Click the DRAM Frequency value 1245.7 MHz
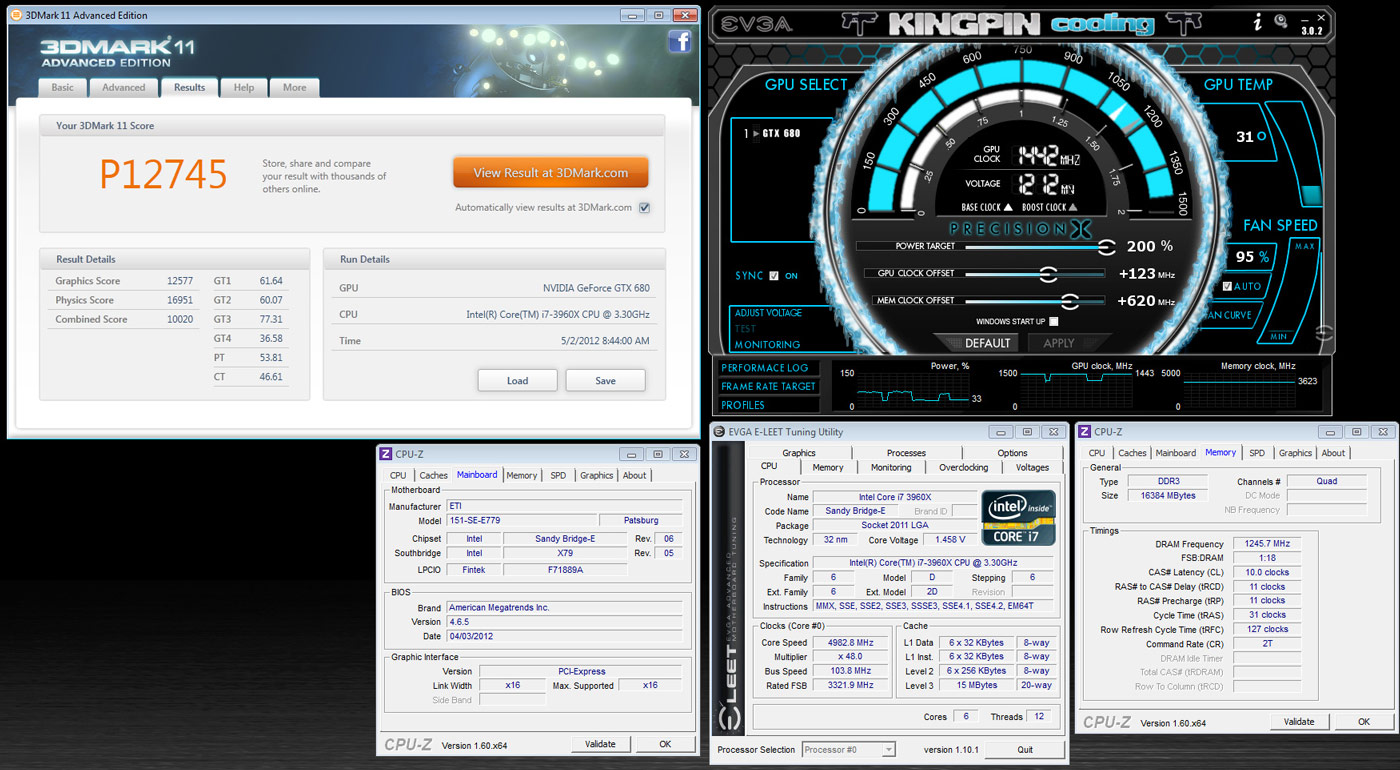 (x=1268, y=544)
